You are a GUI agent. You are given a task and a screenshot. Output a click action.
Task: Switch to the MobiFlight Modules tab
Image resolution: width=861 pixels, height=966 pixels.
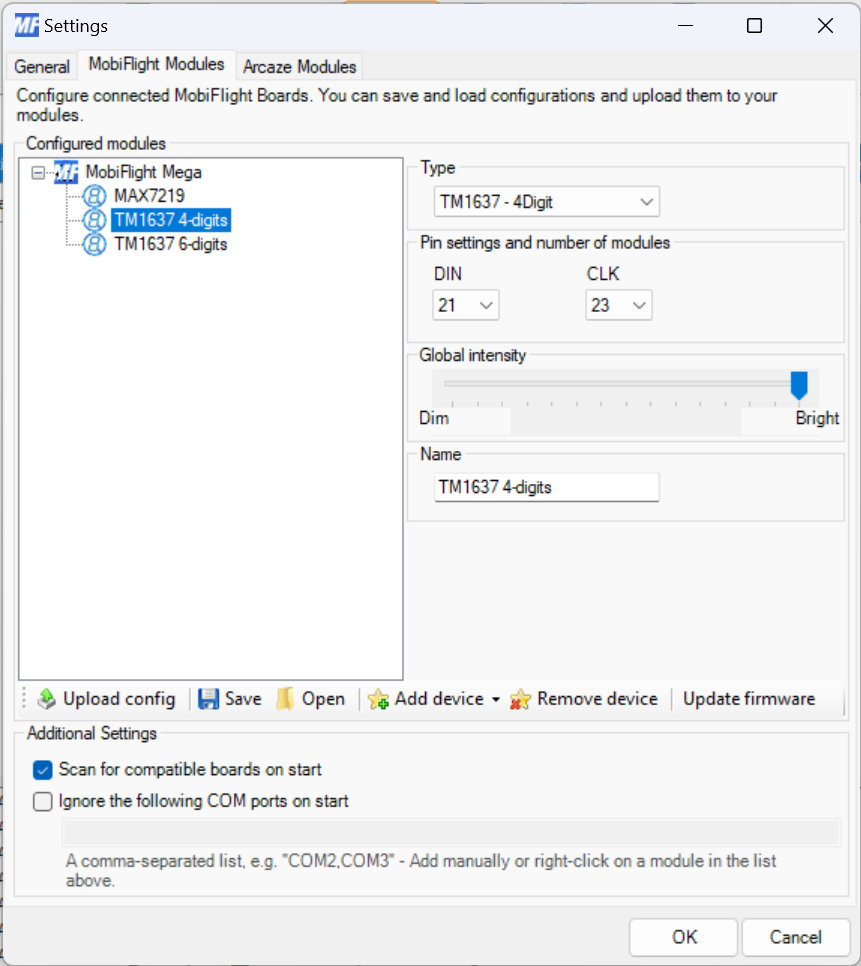(x=156, y=64)
